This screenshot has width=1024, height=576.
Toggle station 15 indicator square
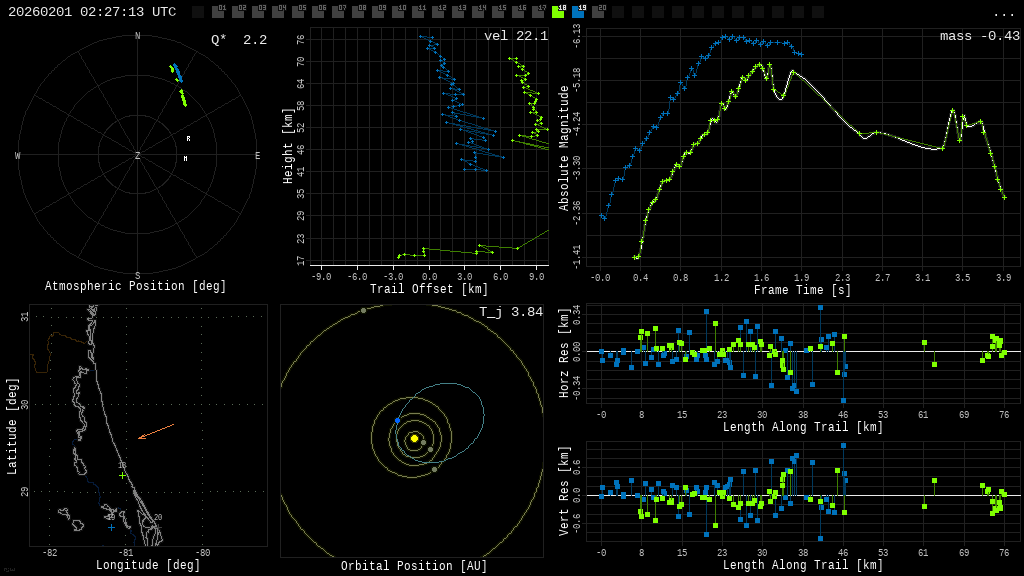pos(498,12)
